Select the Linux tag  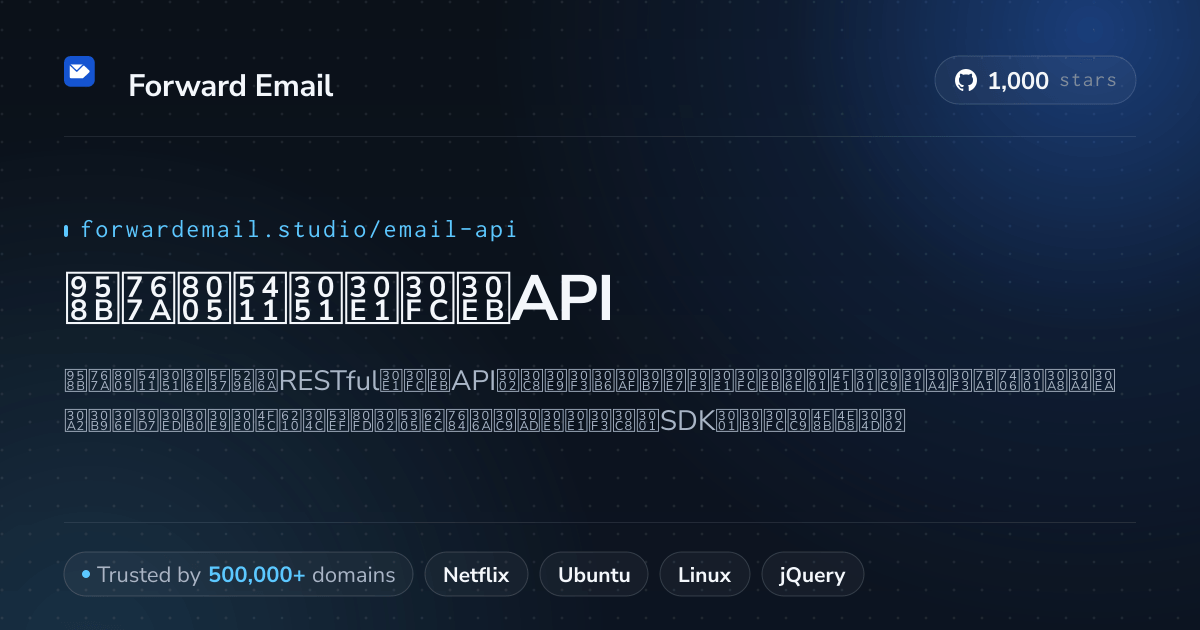click(x=704, y=575)
